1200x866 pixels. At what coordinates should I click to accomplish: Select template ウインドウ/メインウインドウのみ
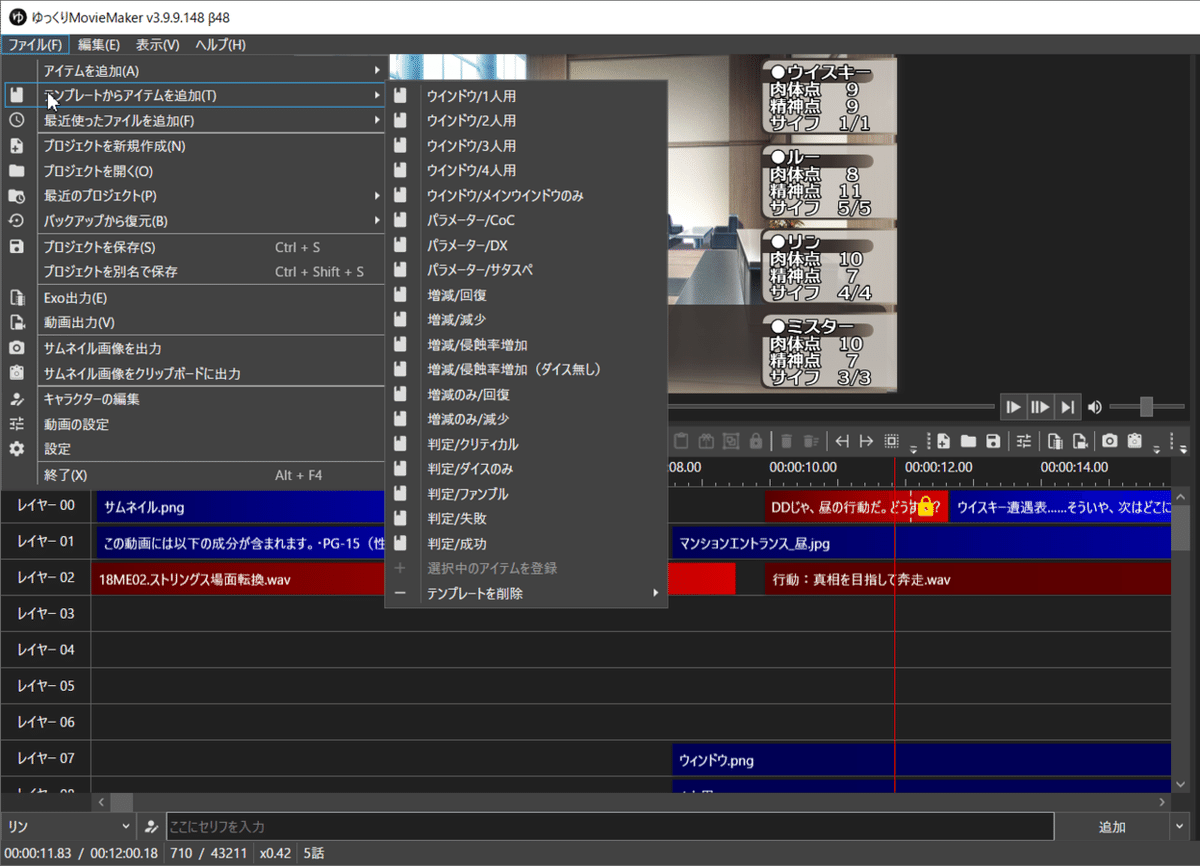(x=526, y=195)
